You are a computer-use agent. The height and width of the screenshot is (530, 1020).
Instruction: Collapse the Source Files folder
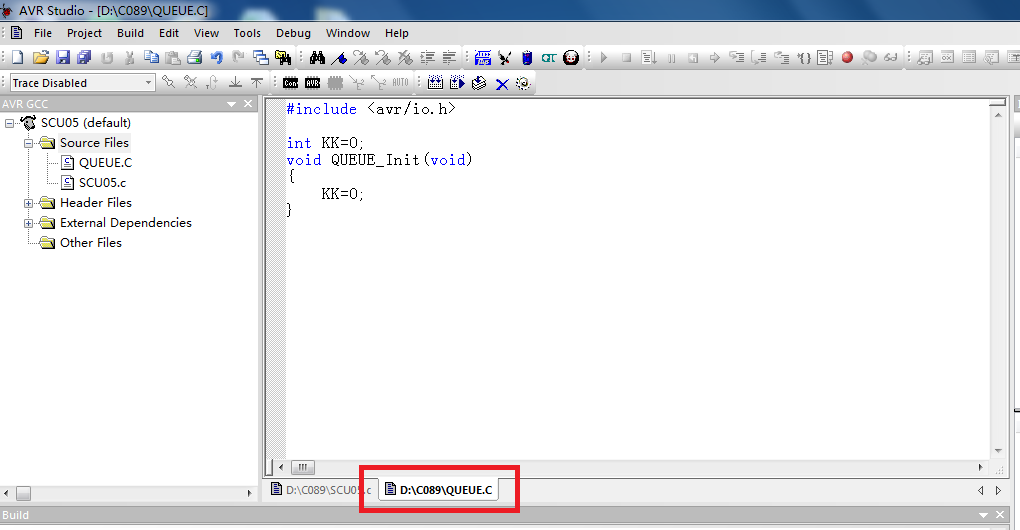(x=29, y=143)
